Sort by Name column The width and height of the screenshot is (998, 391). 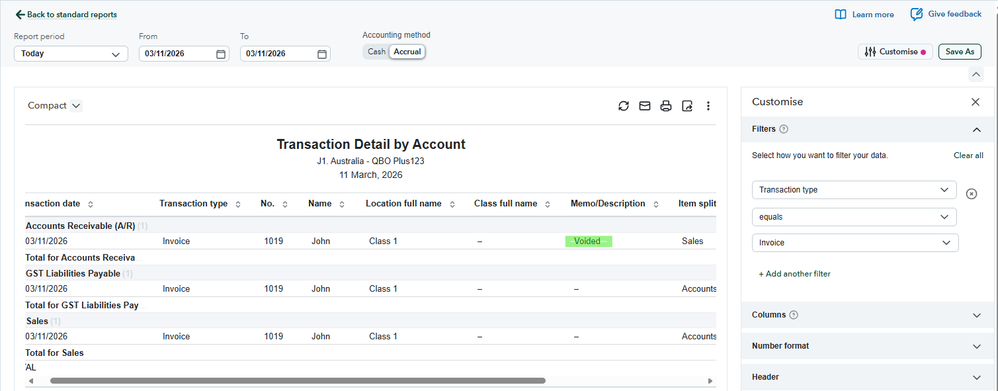(342, 204)
